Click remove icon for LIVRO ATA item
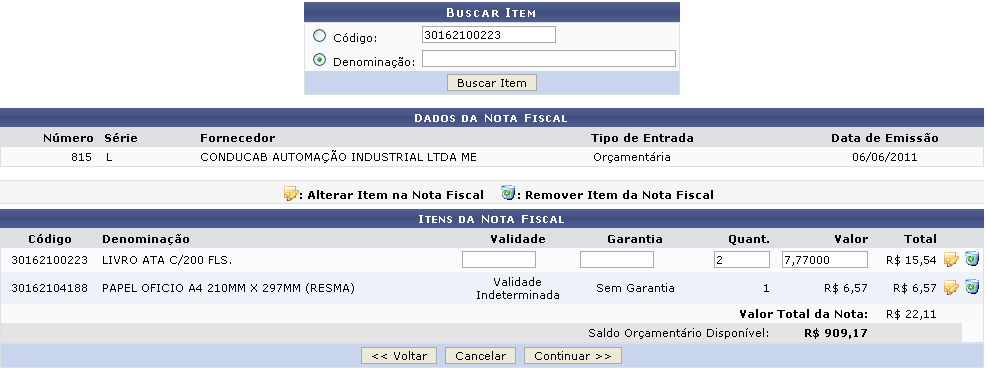Screen dimensions: 986x368 pyautogui.click(x=972, y=259)
